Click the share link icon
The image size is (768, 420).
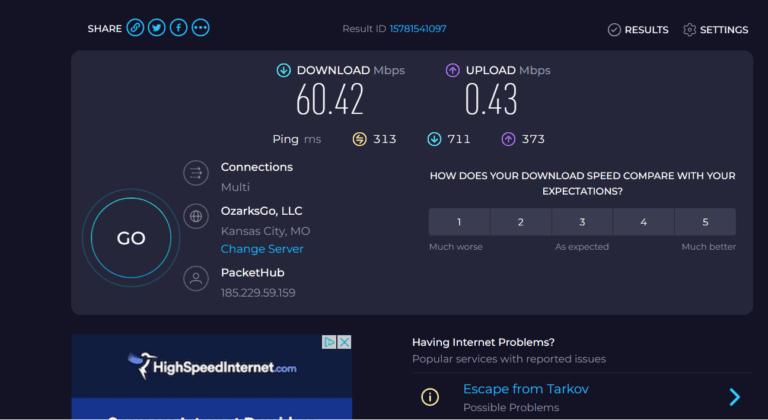tap(135, 28)
